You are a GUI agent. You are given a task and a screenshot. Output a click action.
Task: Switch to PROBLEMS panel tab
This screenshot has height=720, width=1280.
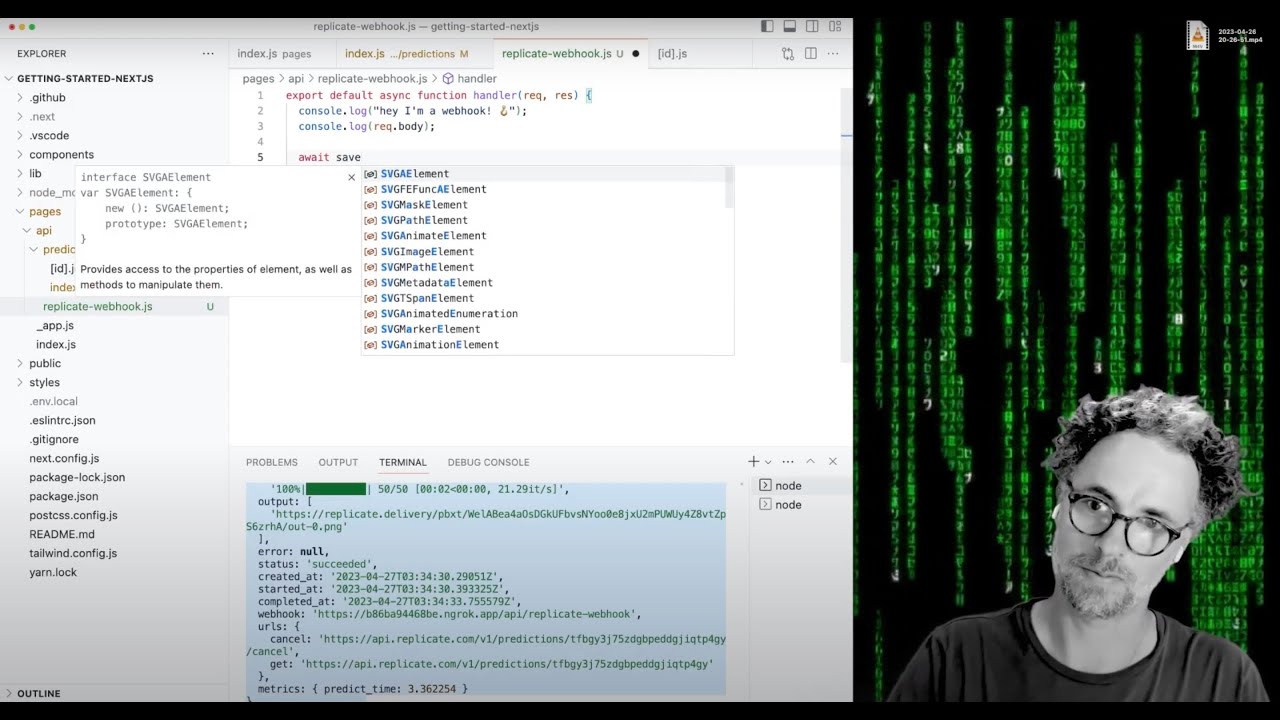(272, 462)
